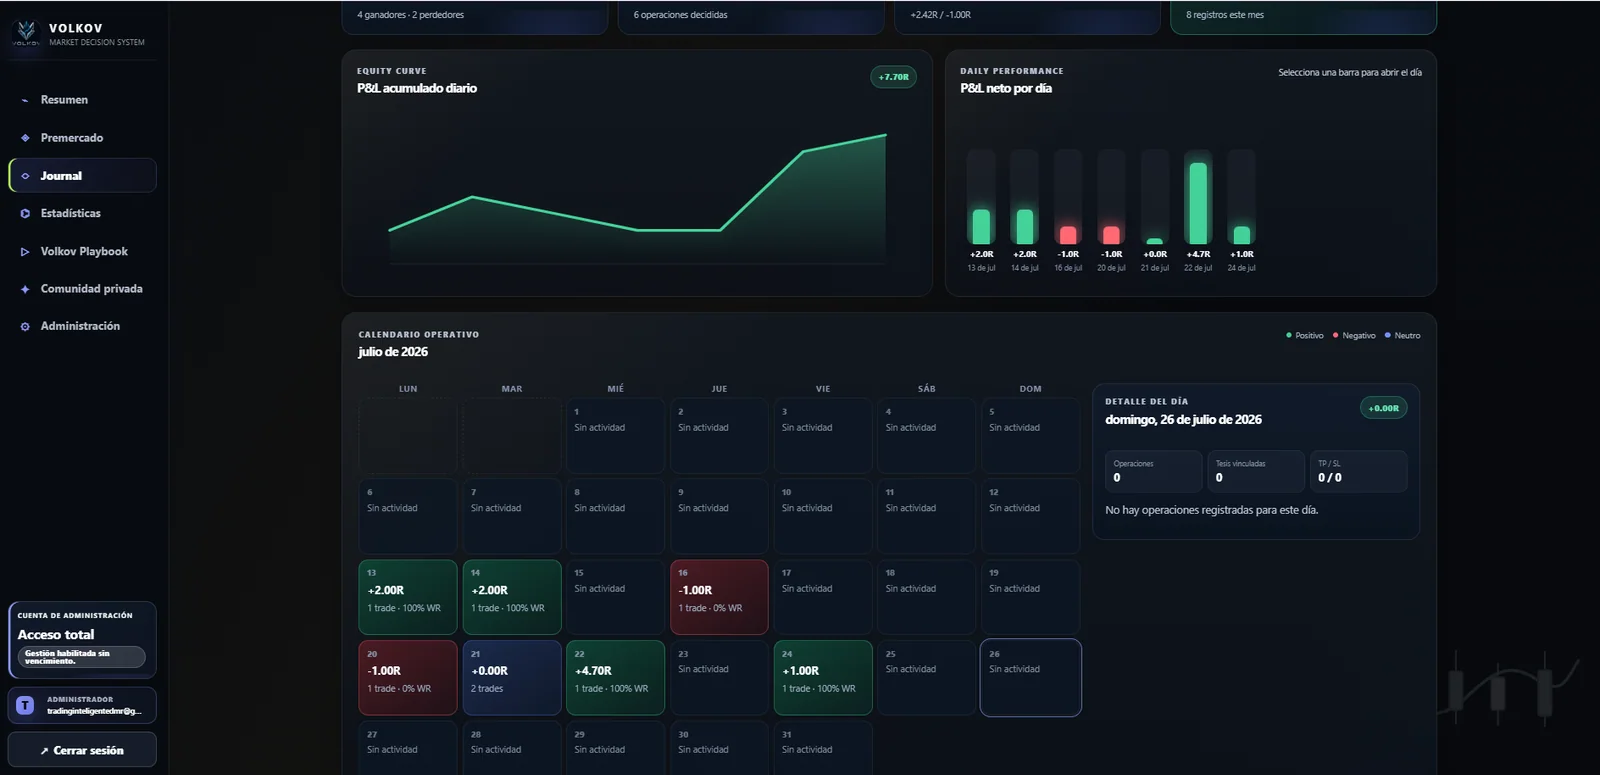Click the Premercado diamond icon
Viewport: 1600px width, 775px height.
tap(25, 138)
